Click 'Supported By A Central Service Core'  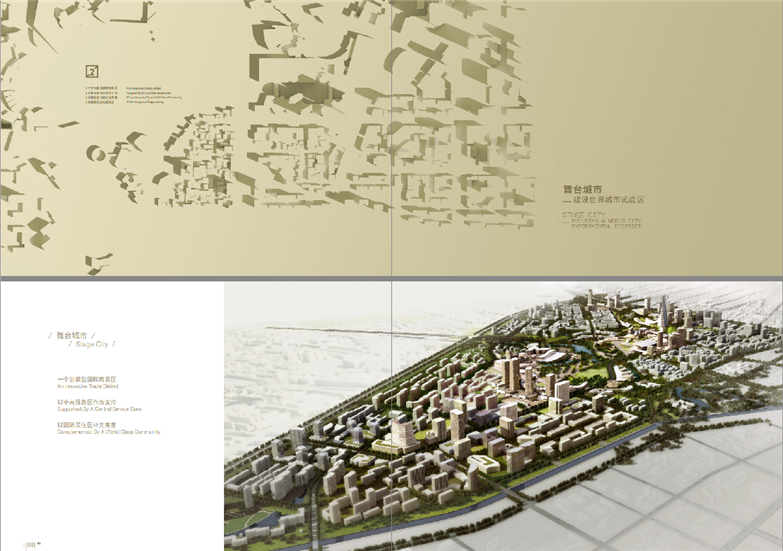99,409
